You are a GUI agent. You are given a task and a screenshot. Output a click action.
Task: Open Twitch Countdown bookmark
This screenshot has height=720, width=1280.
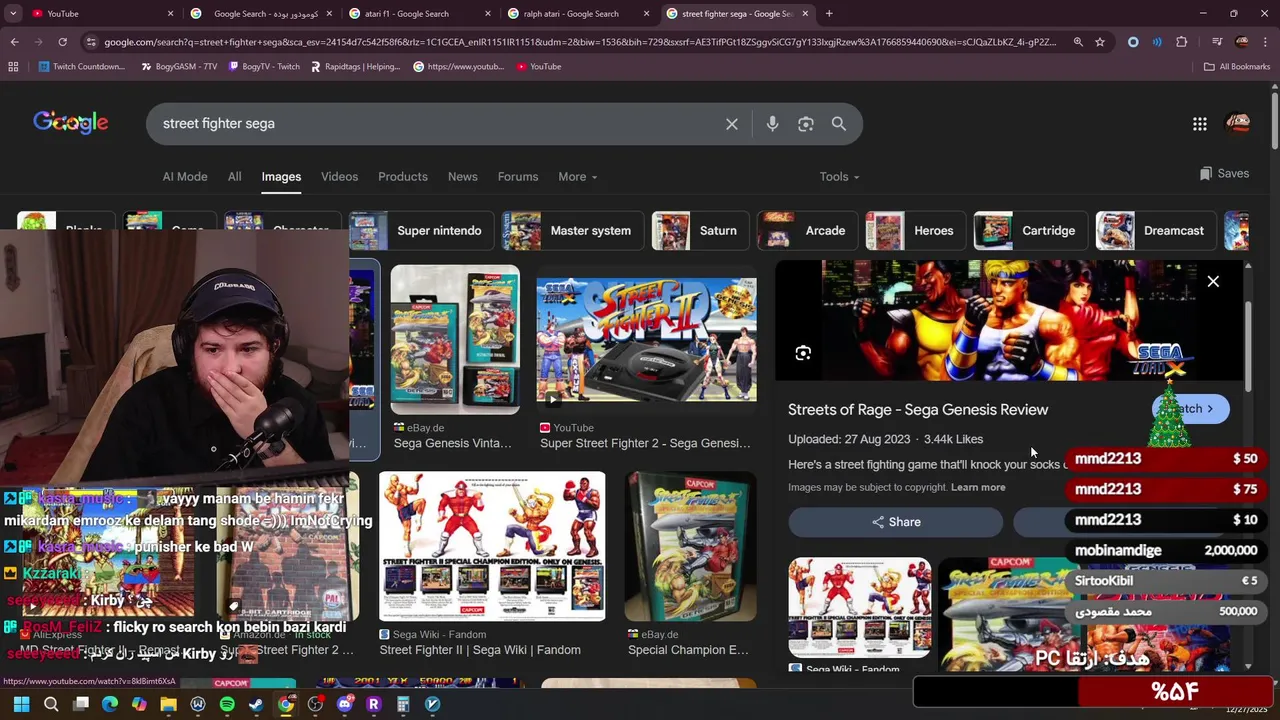(82, 67)
